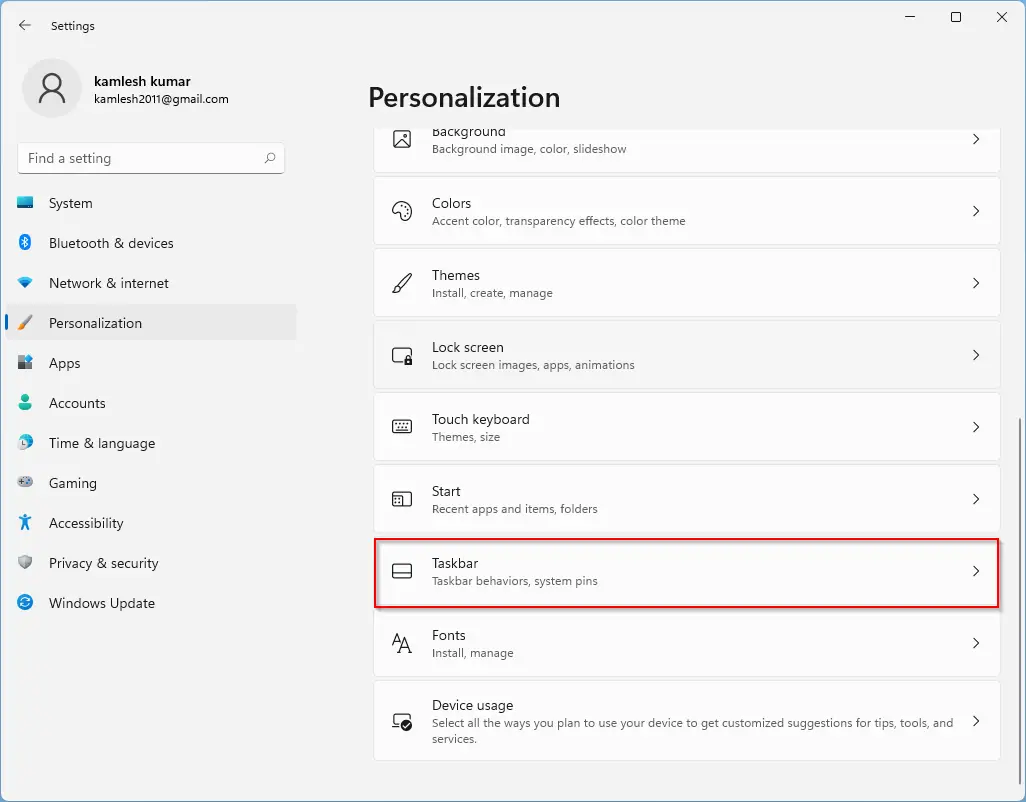Select System in the sidebar
1026x802 pixels.
(x=151, y=203)
